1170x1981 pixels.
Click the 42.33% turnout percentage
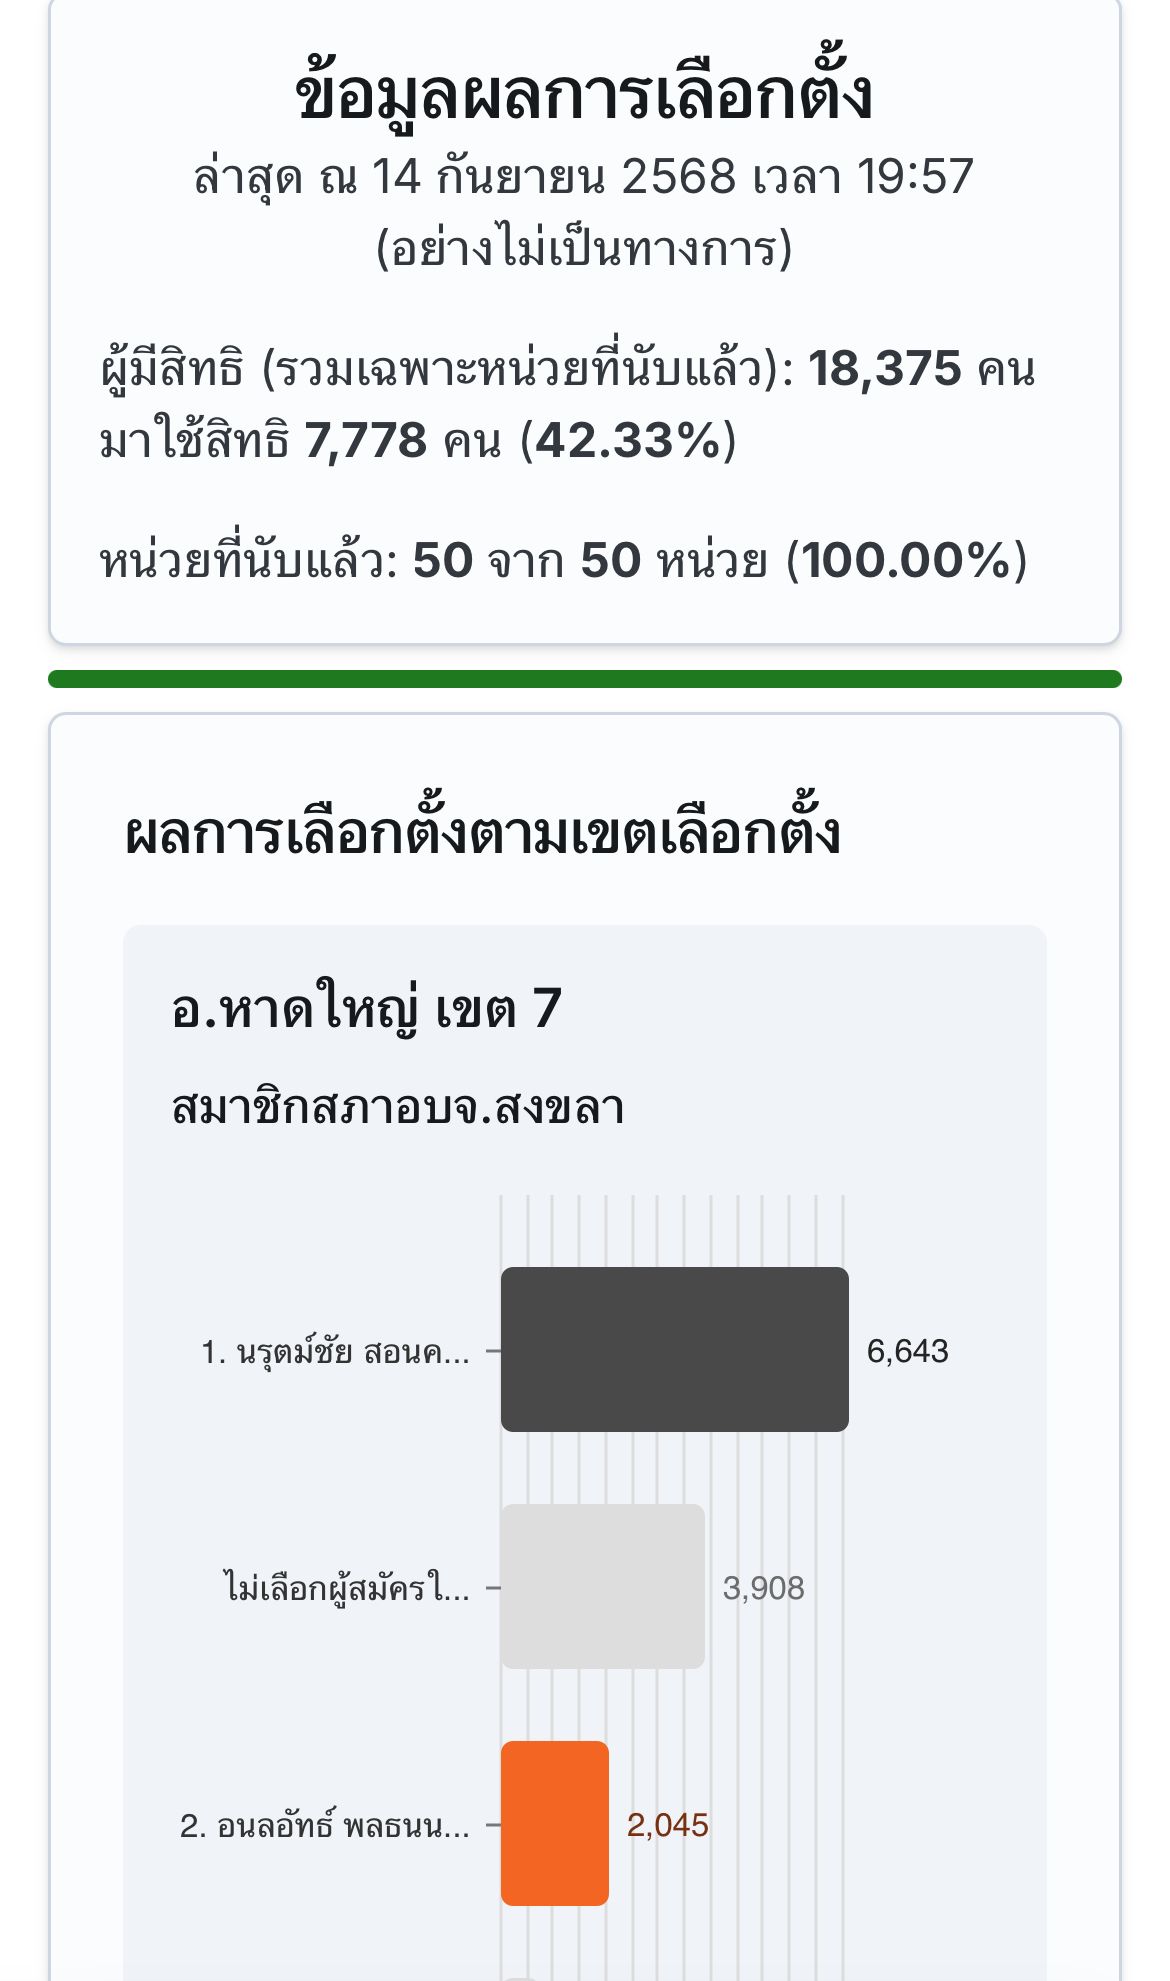(628, 440)
